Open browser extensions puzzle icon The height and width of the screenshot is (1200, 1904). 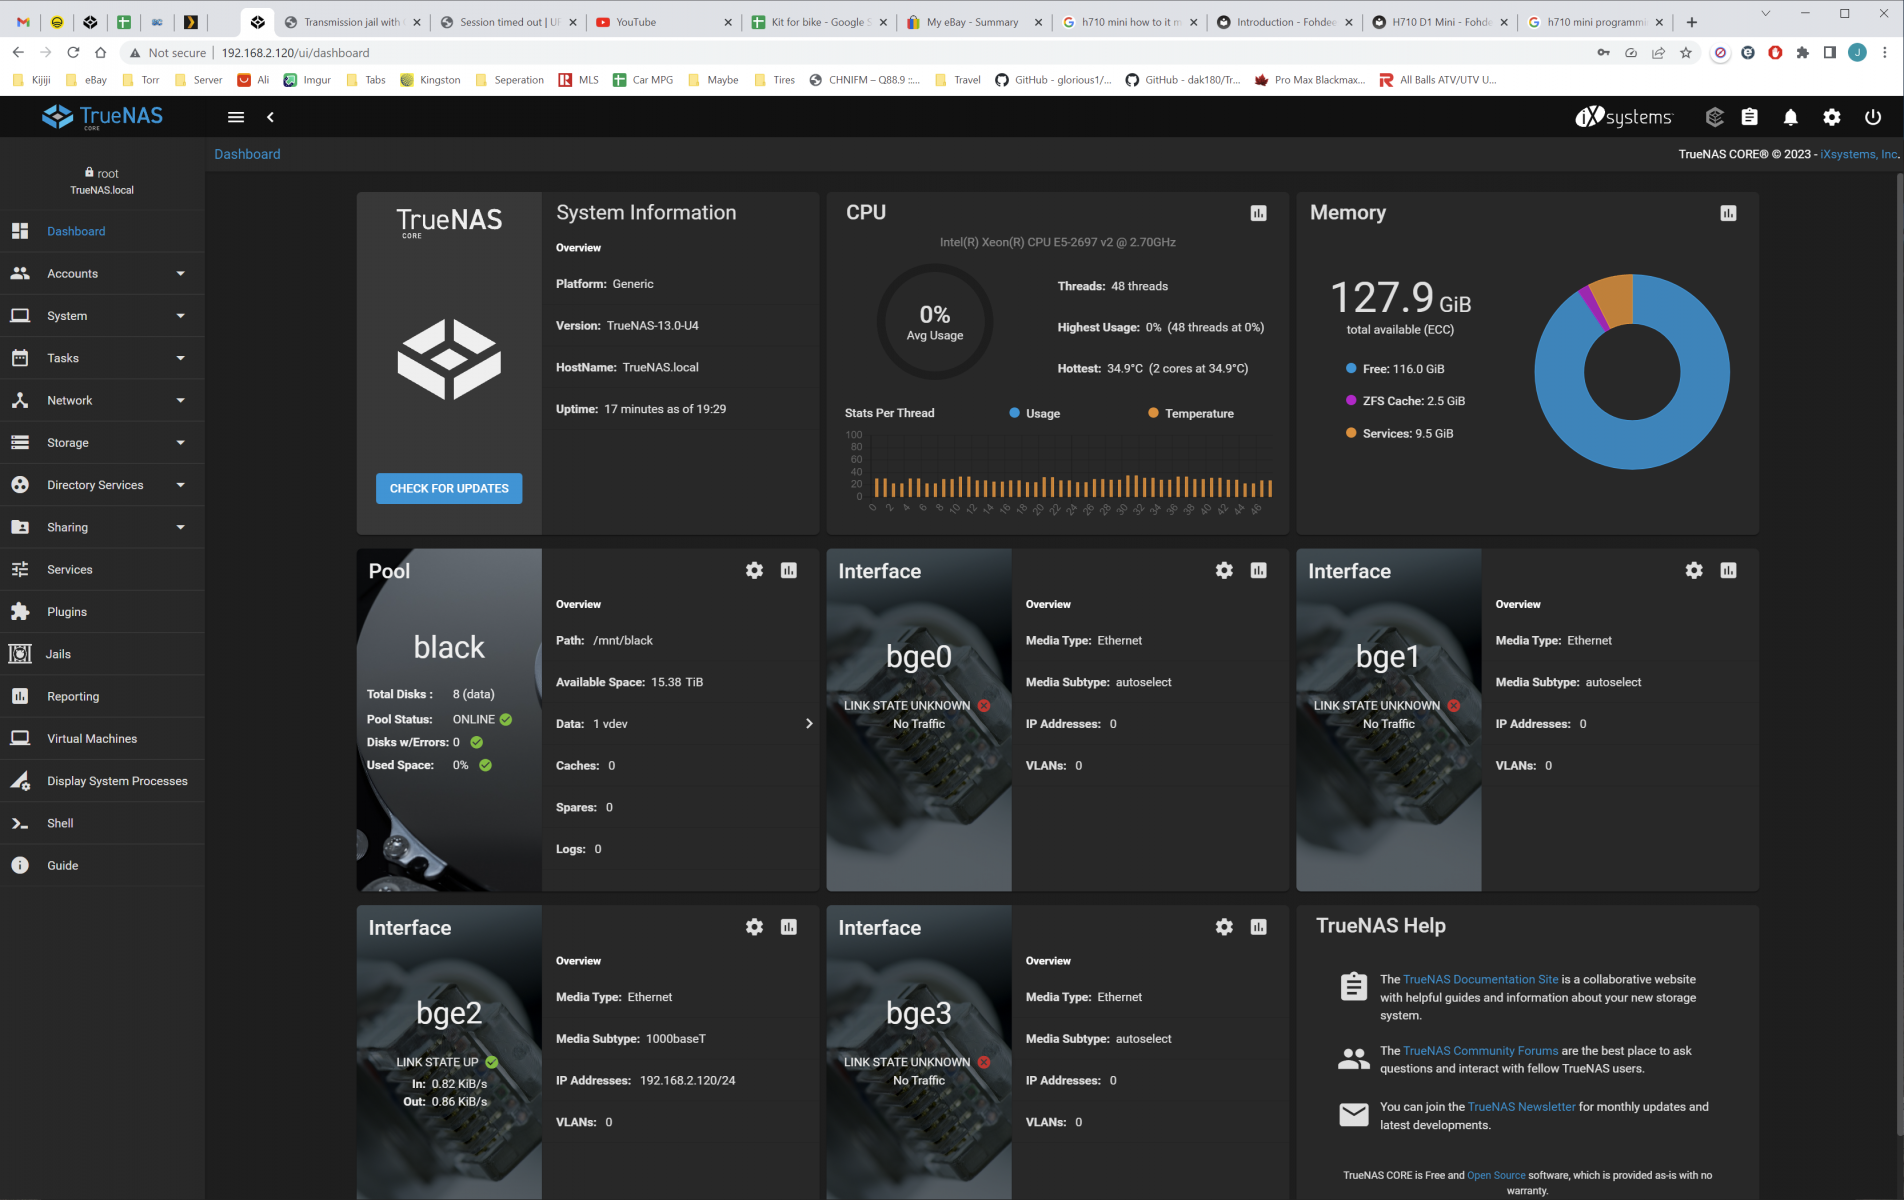coord(1802,52)
